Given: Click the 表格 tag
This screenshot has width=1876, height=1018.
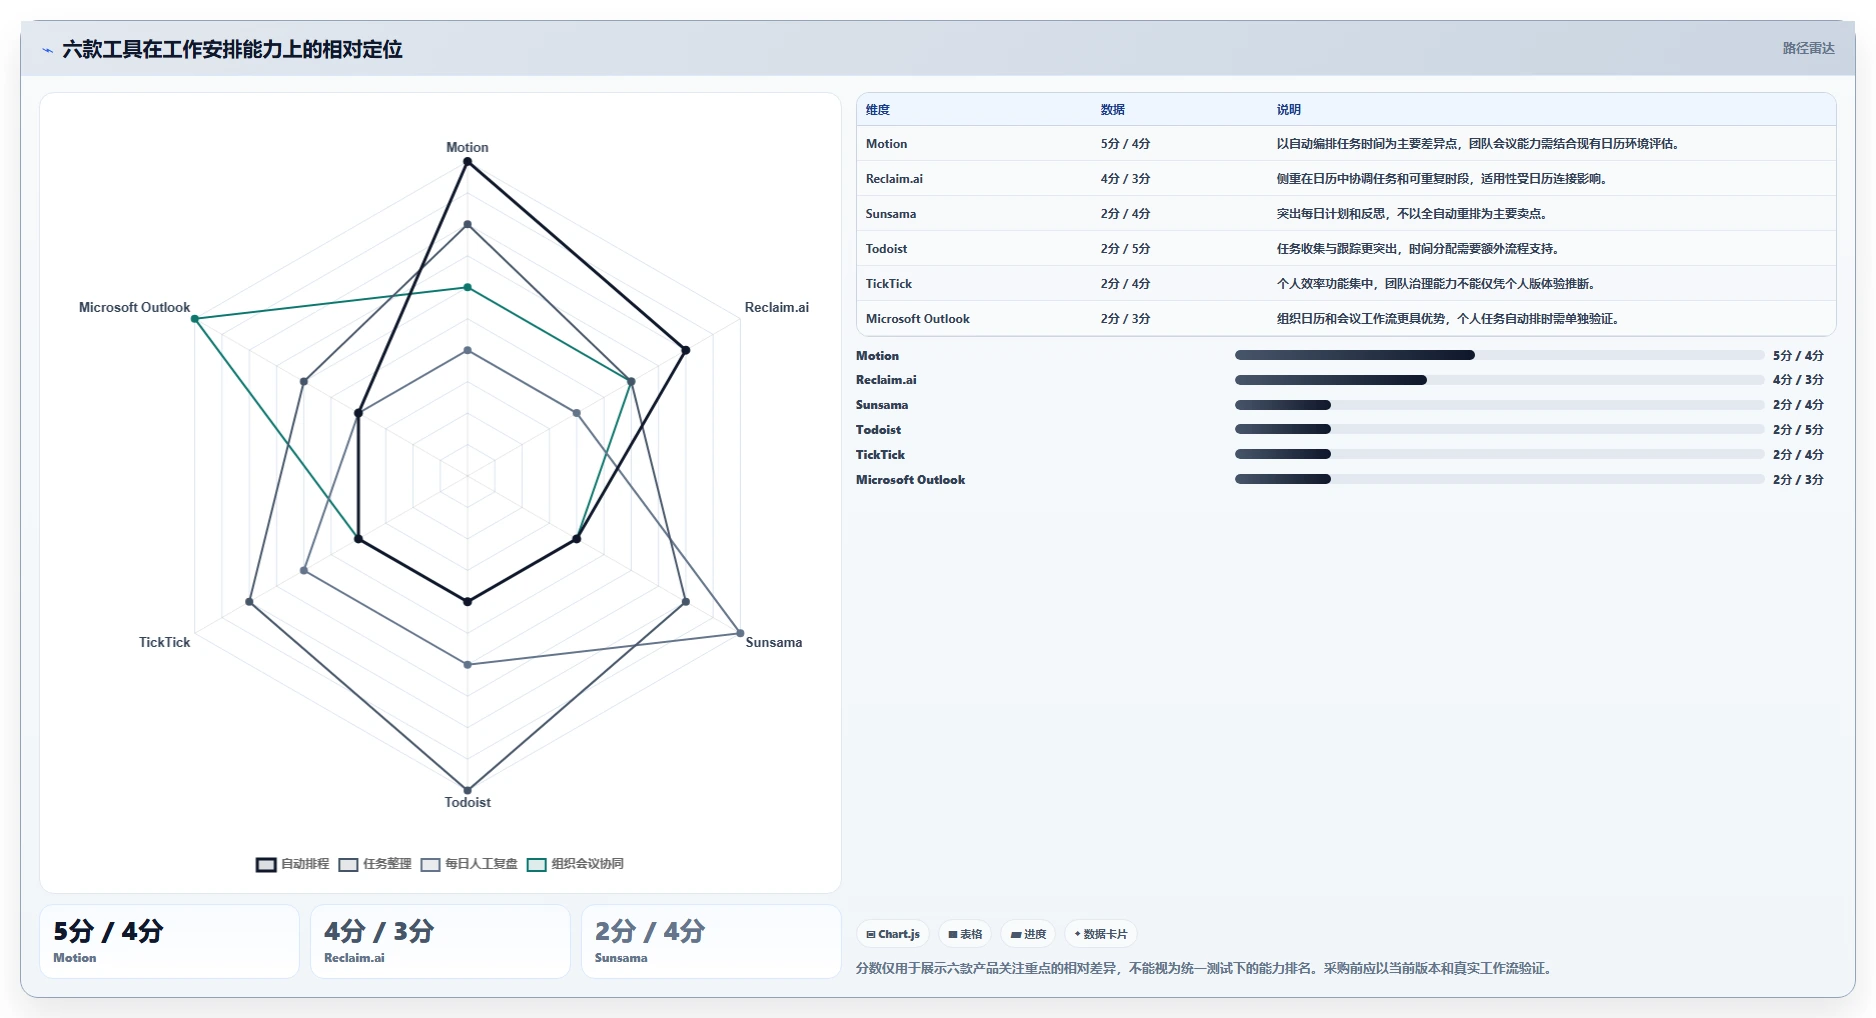Looking at the screenshot, I should click(965, 934).
